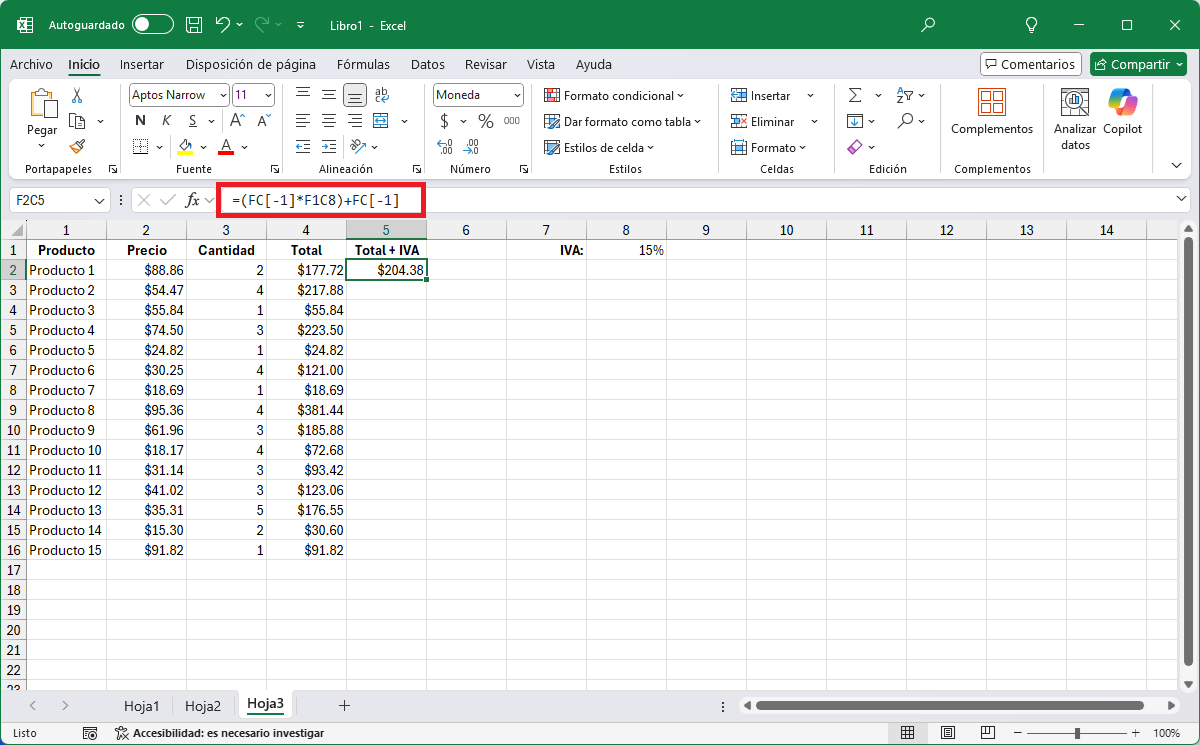The width and height of the screenshot is (1200, 745).
Task: Open Complementos add-ins
Action: pos(992,112)
